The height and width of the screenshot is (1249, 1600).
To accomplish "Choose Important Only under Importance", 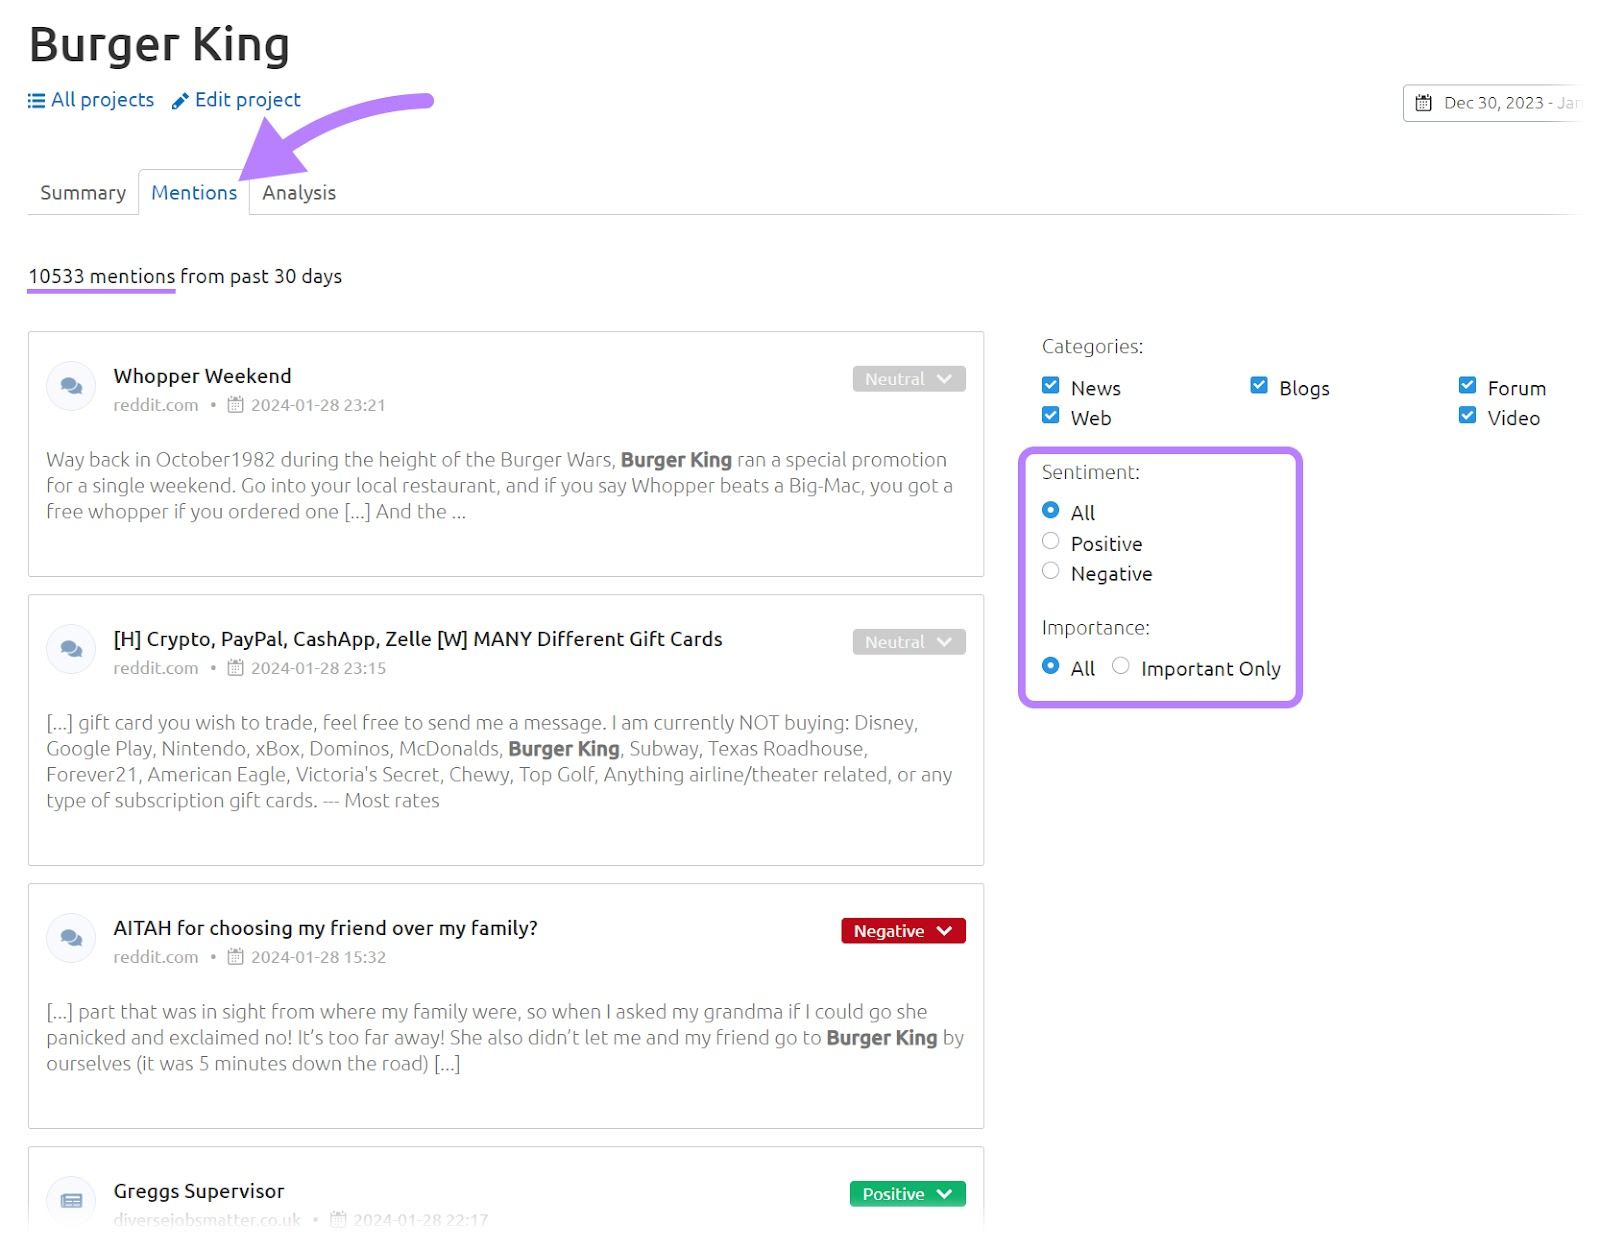I will pyautogui.click(x=1120, y=665).
